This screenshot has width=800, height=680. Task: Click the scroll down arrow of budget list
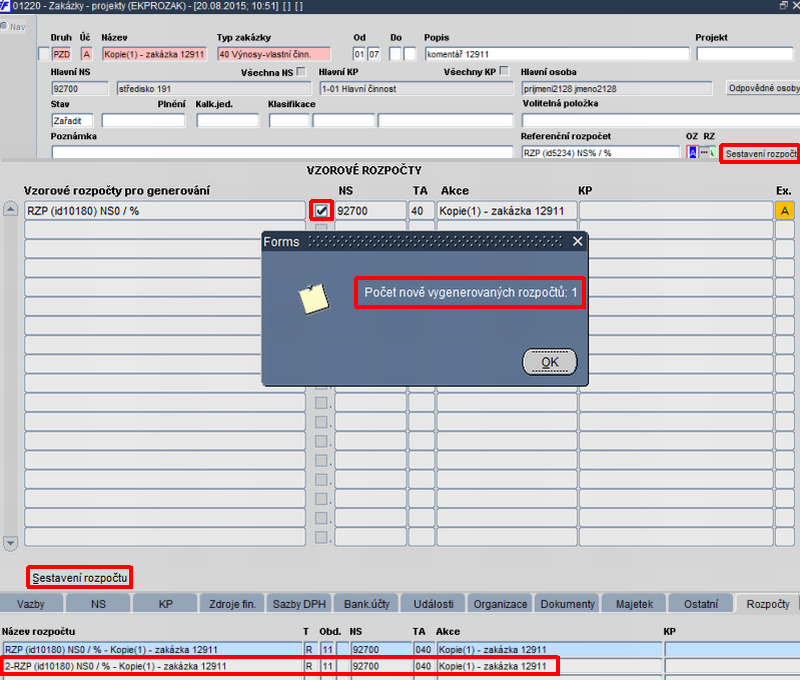pyautogui.click(x=10, y=543)
